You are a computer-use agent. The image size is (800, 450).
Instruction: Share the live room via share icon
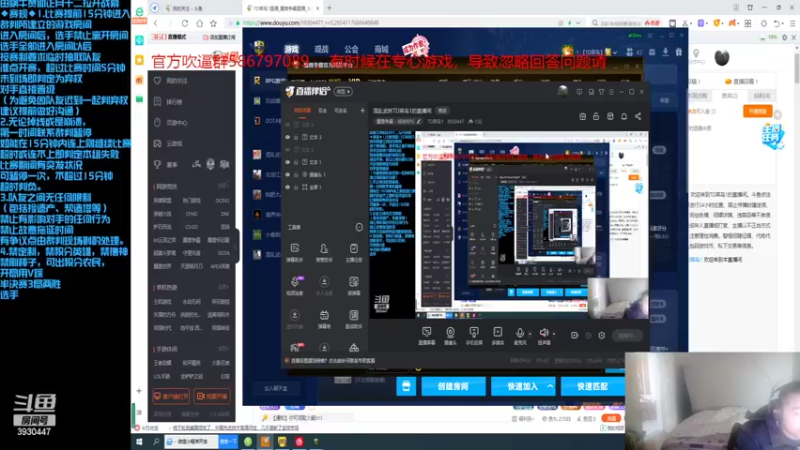[638, 116]
